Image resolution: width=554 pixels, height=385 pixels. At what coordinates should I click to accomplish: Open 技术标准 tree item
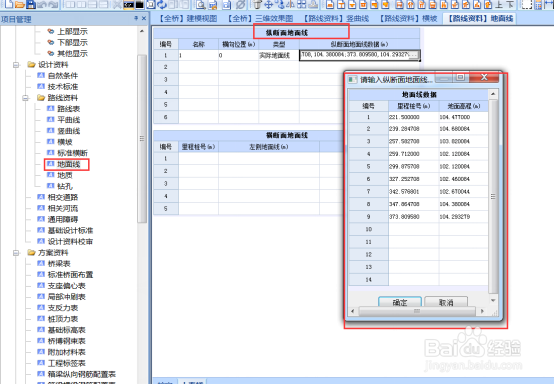[x=58, y=87]
